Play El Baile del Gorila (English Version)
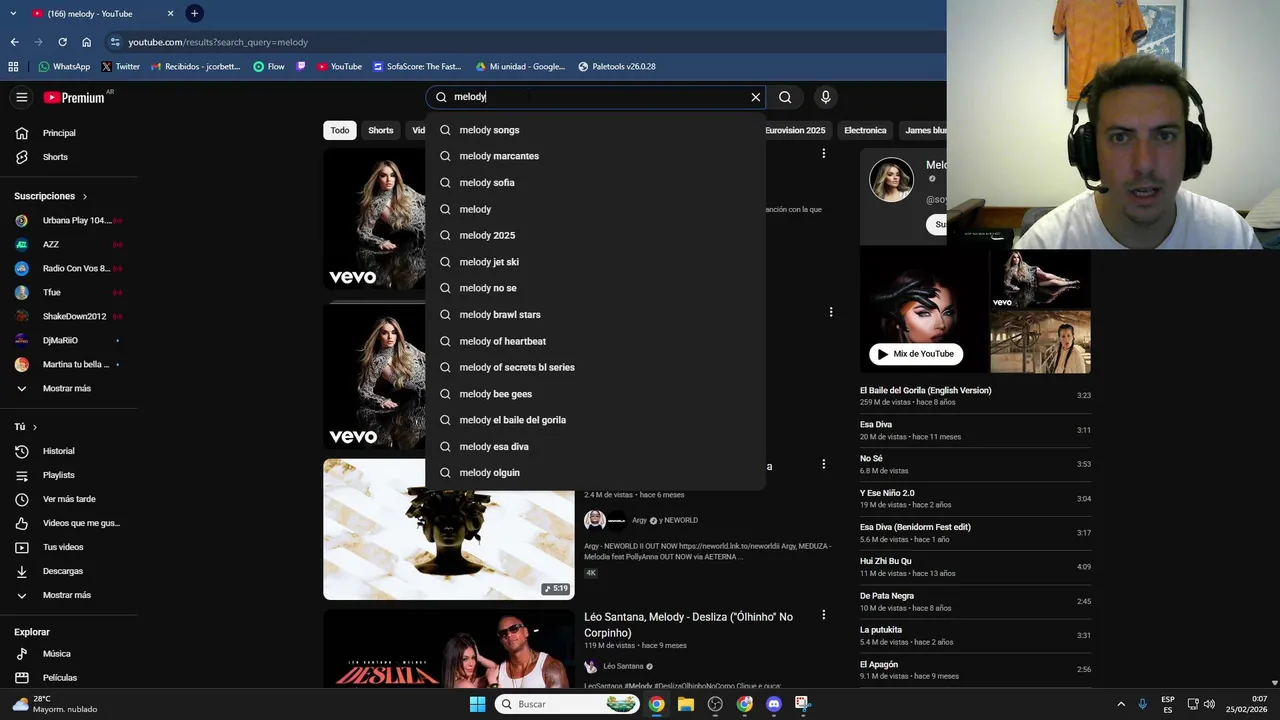Viewport: 1280px width, 720px height. pos(975,396)
